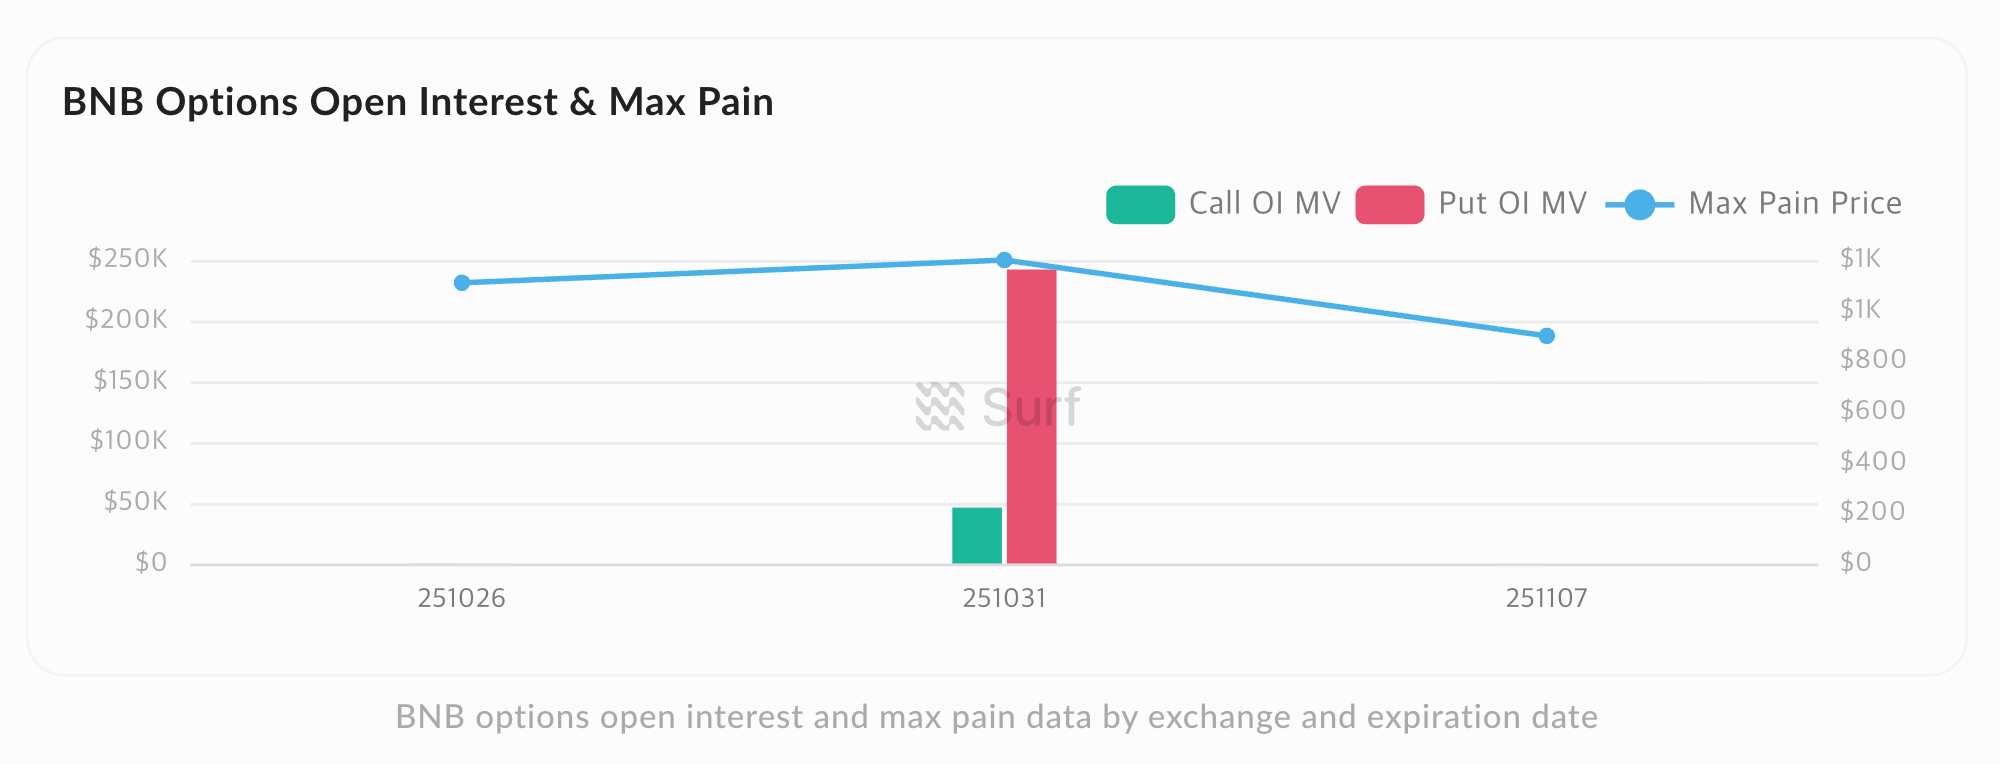Click the 251107 expiration date label
Image resolution: width=2000 pixels, height=764 pixels.
click(1547, 599)
